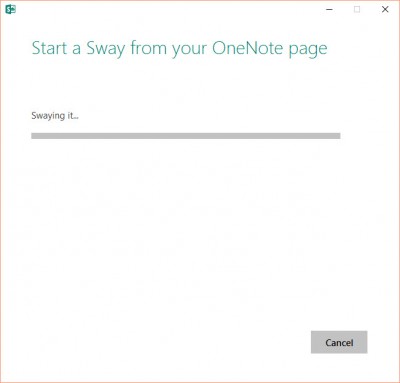Click the word 'page' in the title
This screenshot has width=400, height=383.
coord(308,49)
